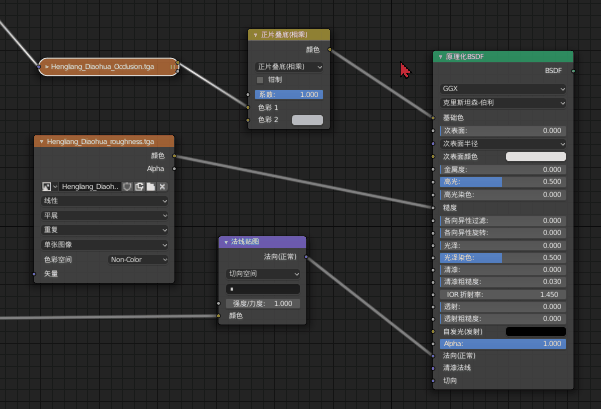The image size is (601, 409).
Task: Click the 自发光(发射) black color swatch
Action: point(536,332)
